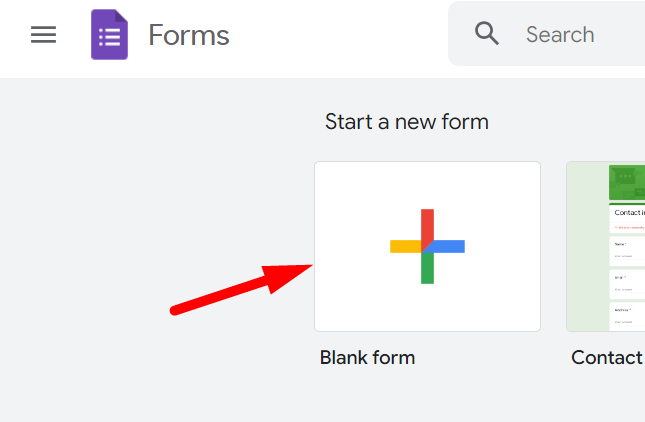
Task: Click the yellow left arm of the plus
Action: point(403,246)
